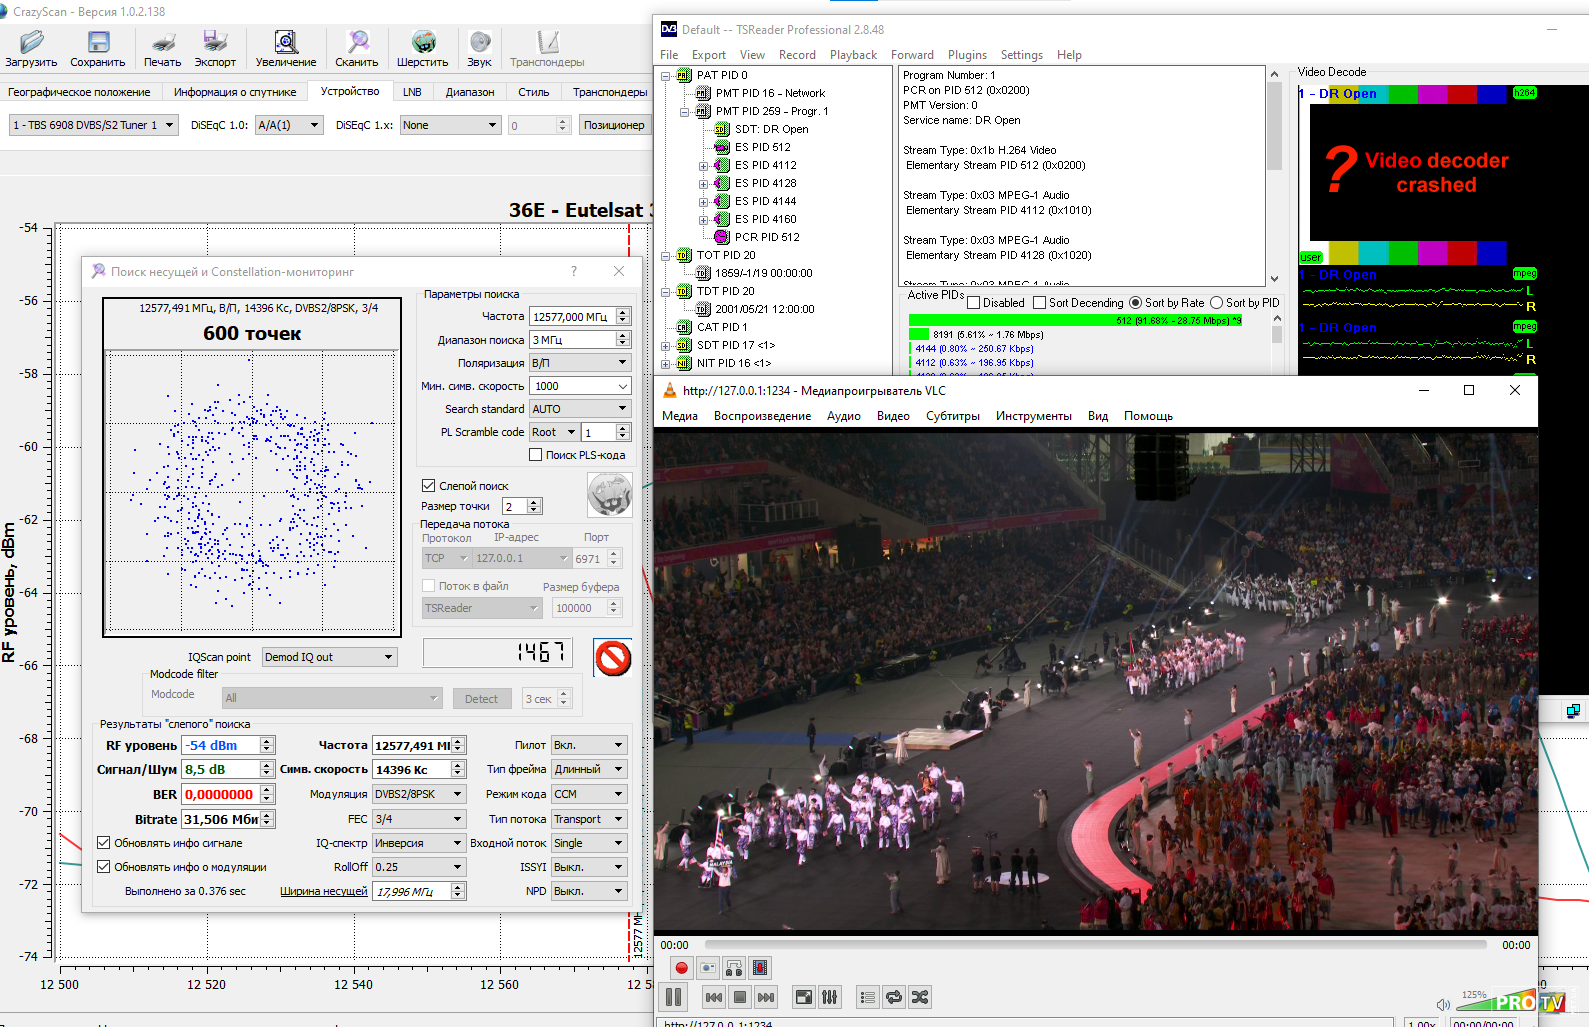Viewport: 1589px width, 1027px height.
Task: Open the IQScan point Demod IQ out dropdown
Action: (x=329, y=657)
